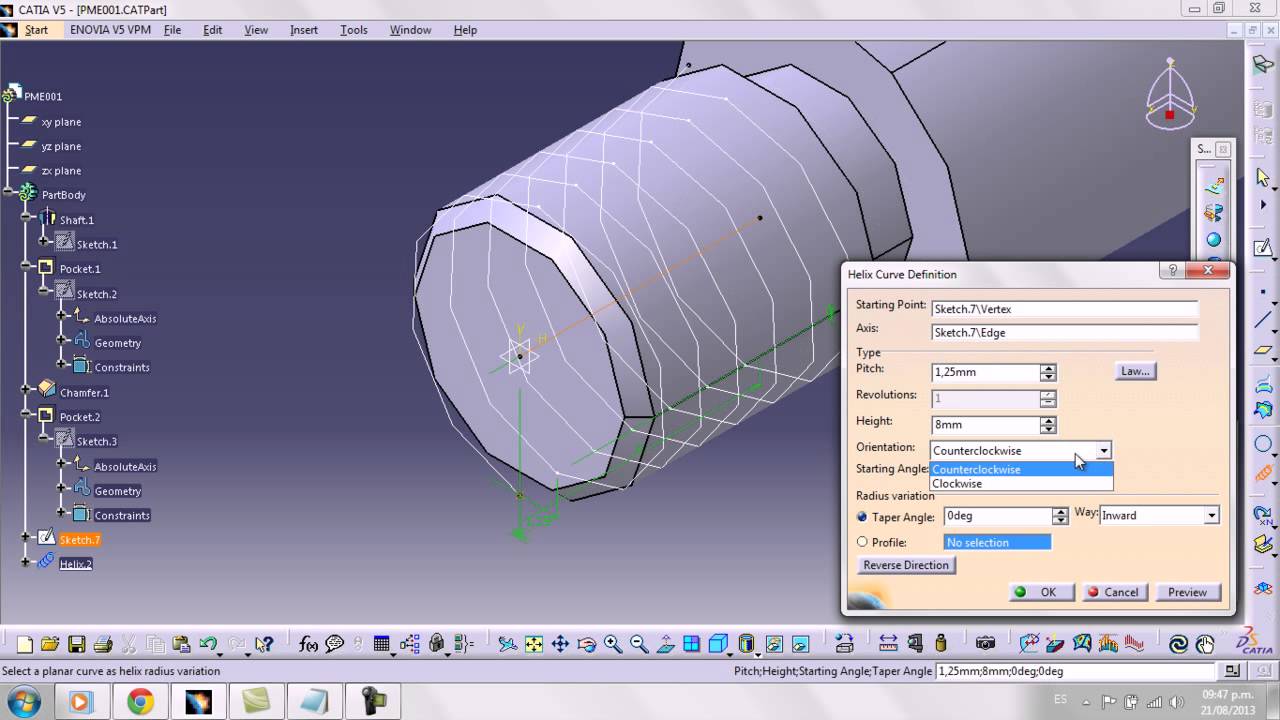The height and width of the screenshot is (720, 1280).
Task: Open Google Chrome from taskbar
Action: [140, 702]
